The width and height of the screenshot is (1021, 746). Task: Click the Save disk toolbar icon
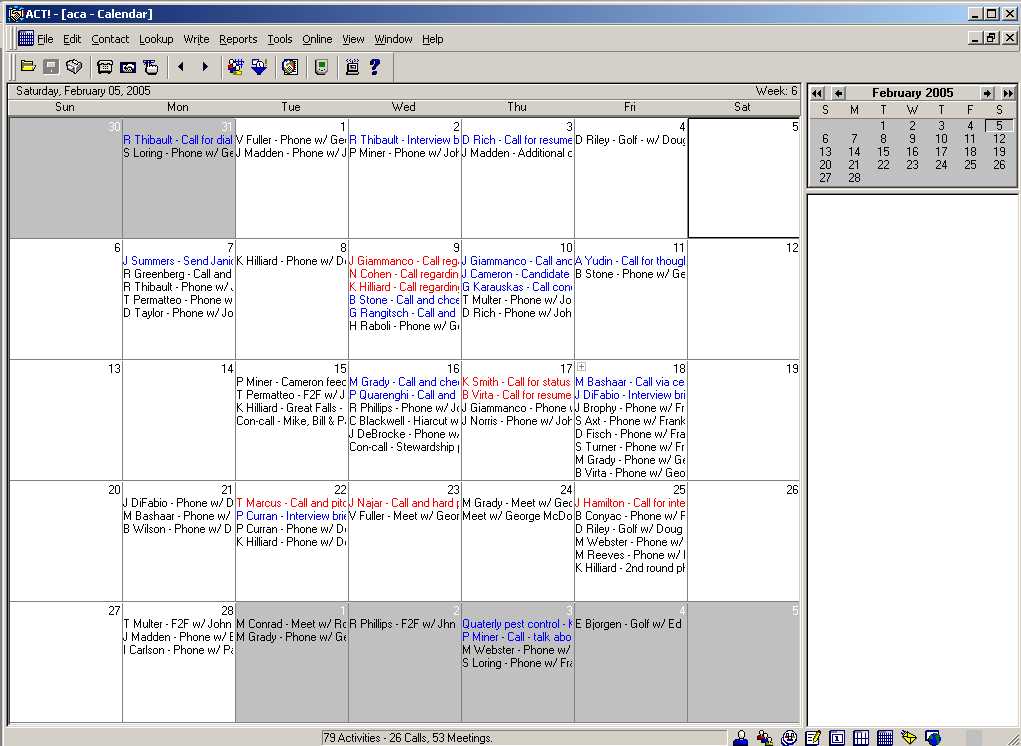(51, 66)
